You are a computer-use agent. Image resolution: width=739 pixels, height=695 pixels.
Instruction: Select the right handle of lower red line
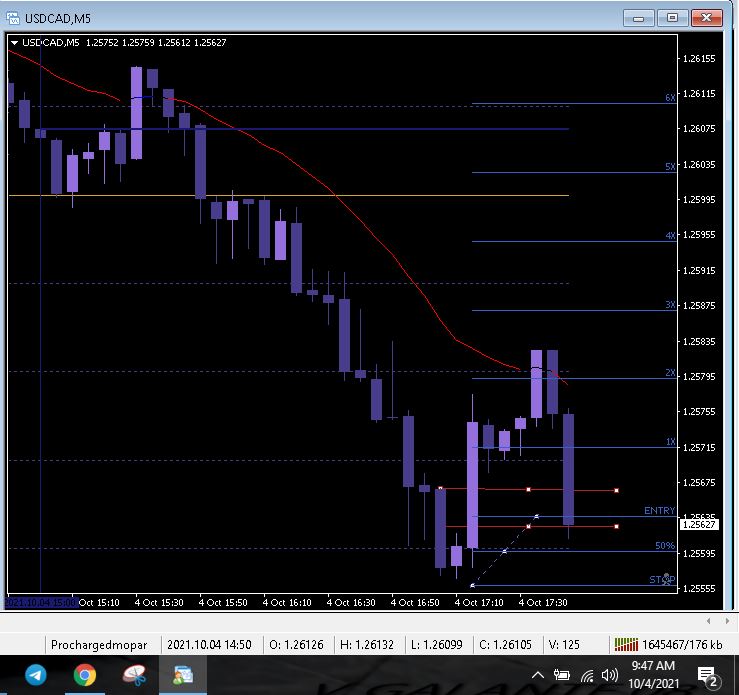click(616, 526)
